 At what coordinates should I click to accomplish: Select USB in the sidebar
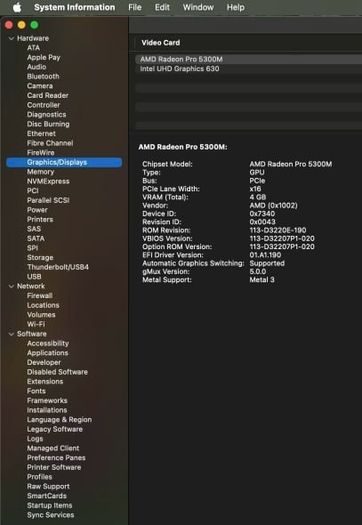point(34,277)
